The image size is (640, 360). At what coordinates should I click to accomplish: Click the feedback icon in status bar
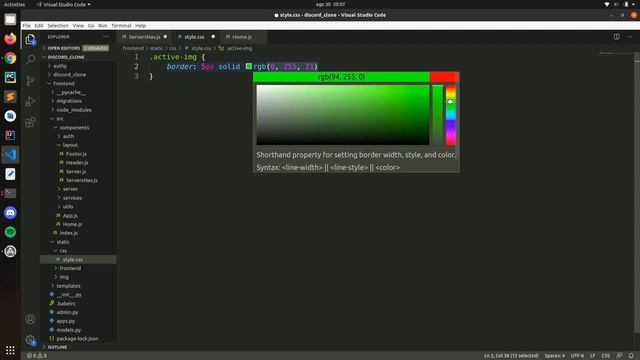619,356
